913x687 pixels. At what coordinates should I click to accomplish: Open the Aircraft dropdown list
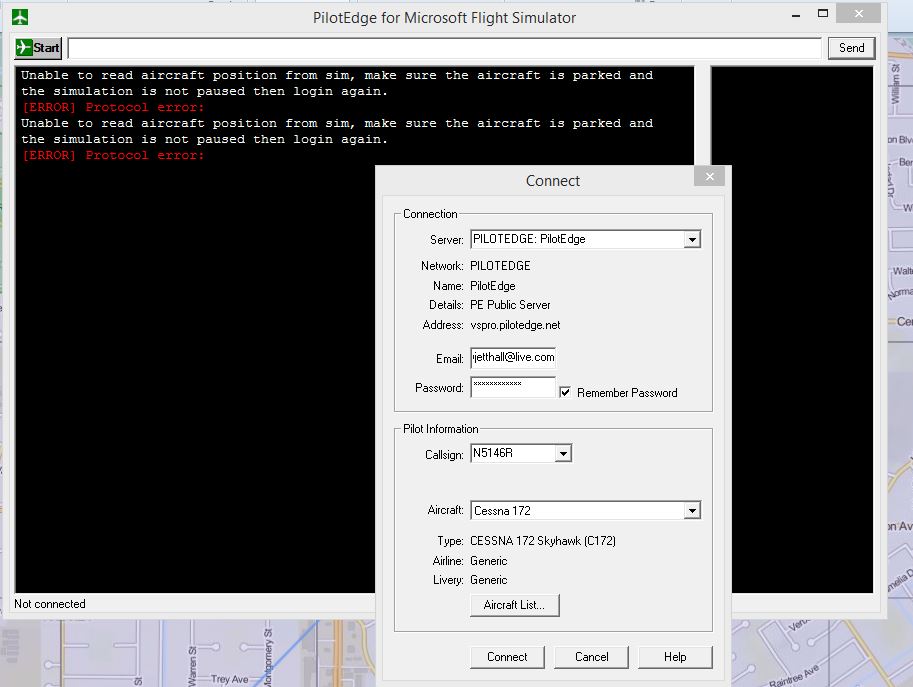coord(692,511)
